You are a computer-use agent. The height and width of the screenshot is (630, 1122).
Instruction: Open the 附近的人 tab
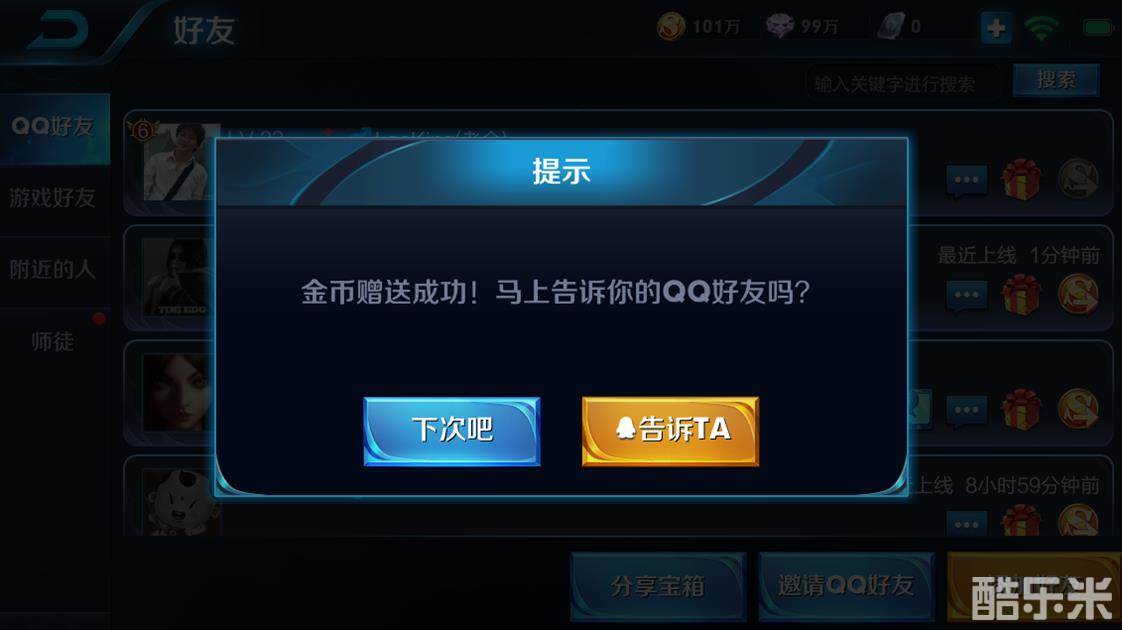pos(54,271)
